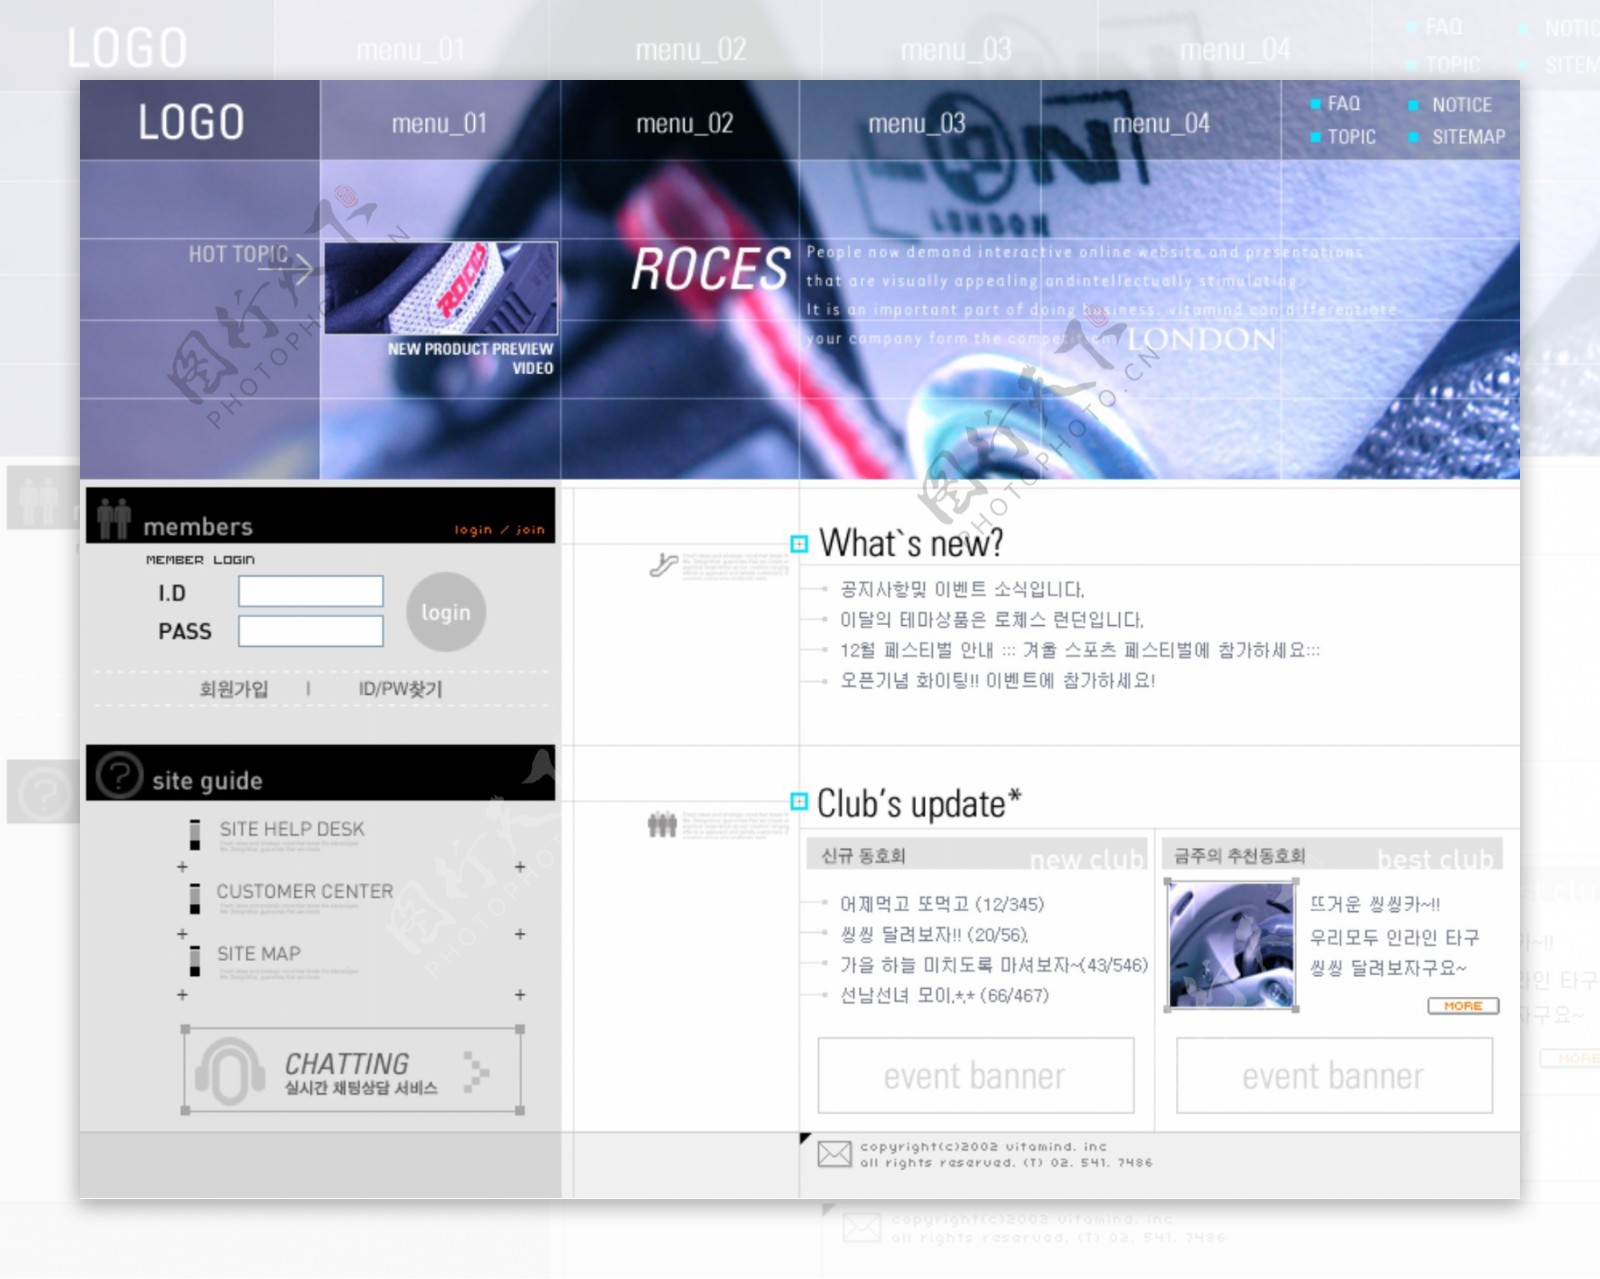Click the best club thumbnail image
The height and width of the screenshot is (1279, 1600).
[x=1231, y=945]
